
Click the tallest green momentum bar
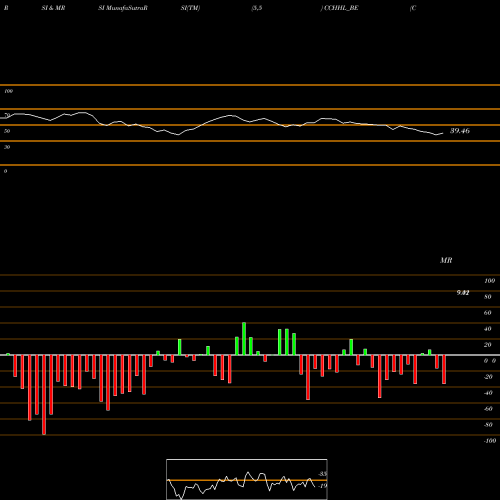(x=244, y=339)
